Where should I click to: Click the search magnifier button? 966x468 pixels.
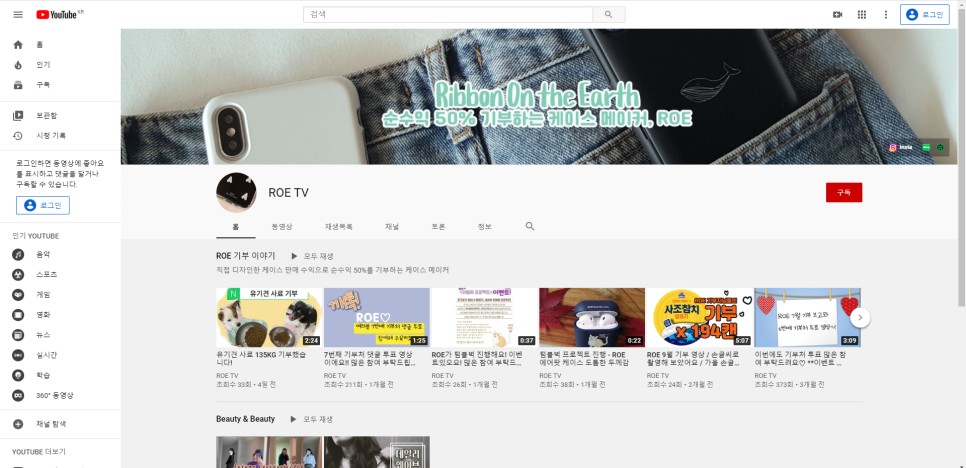609,14
